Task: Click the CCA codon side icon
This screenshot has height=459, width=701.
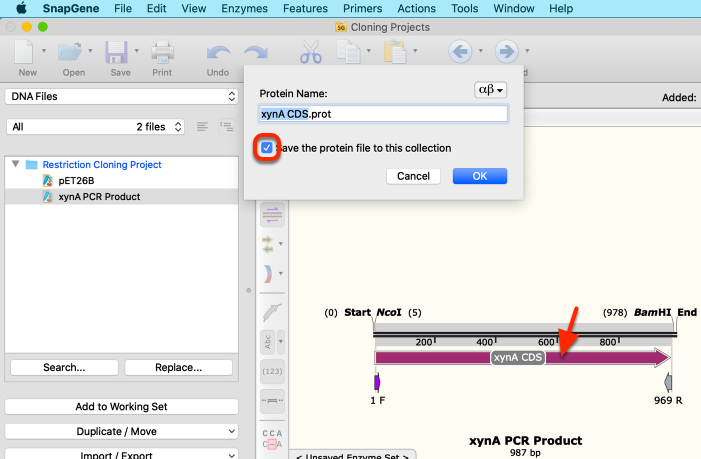Action: pos(272,438)
